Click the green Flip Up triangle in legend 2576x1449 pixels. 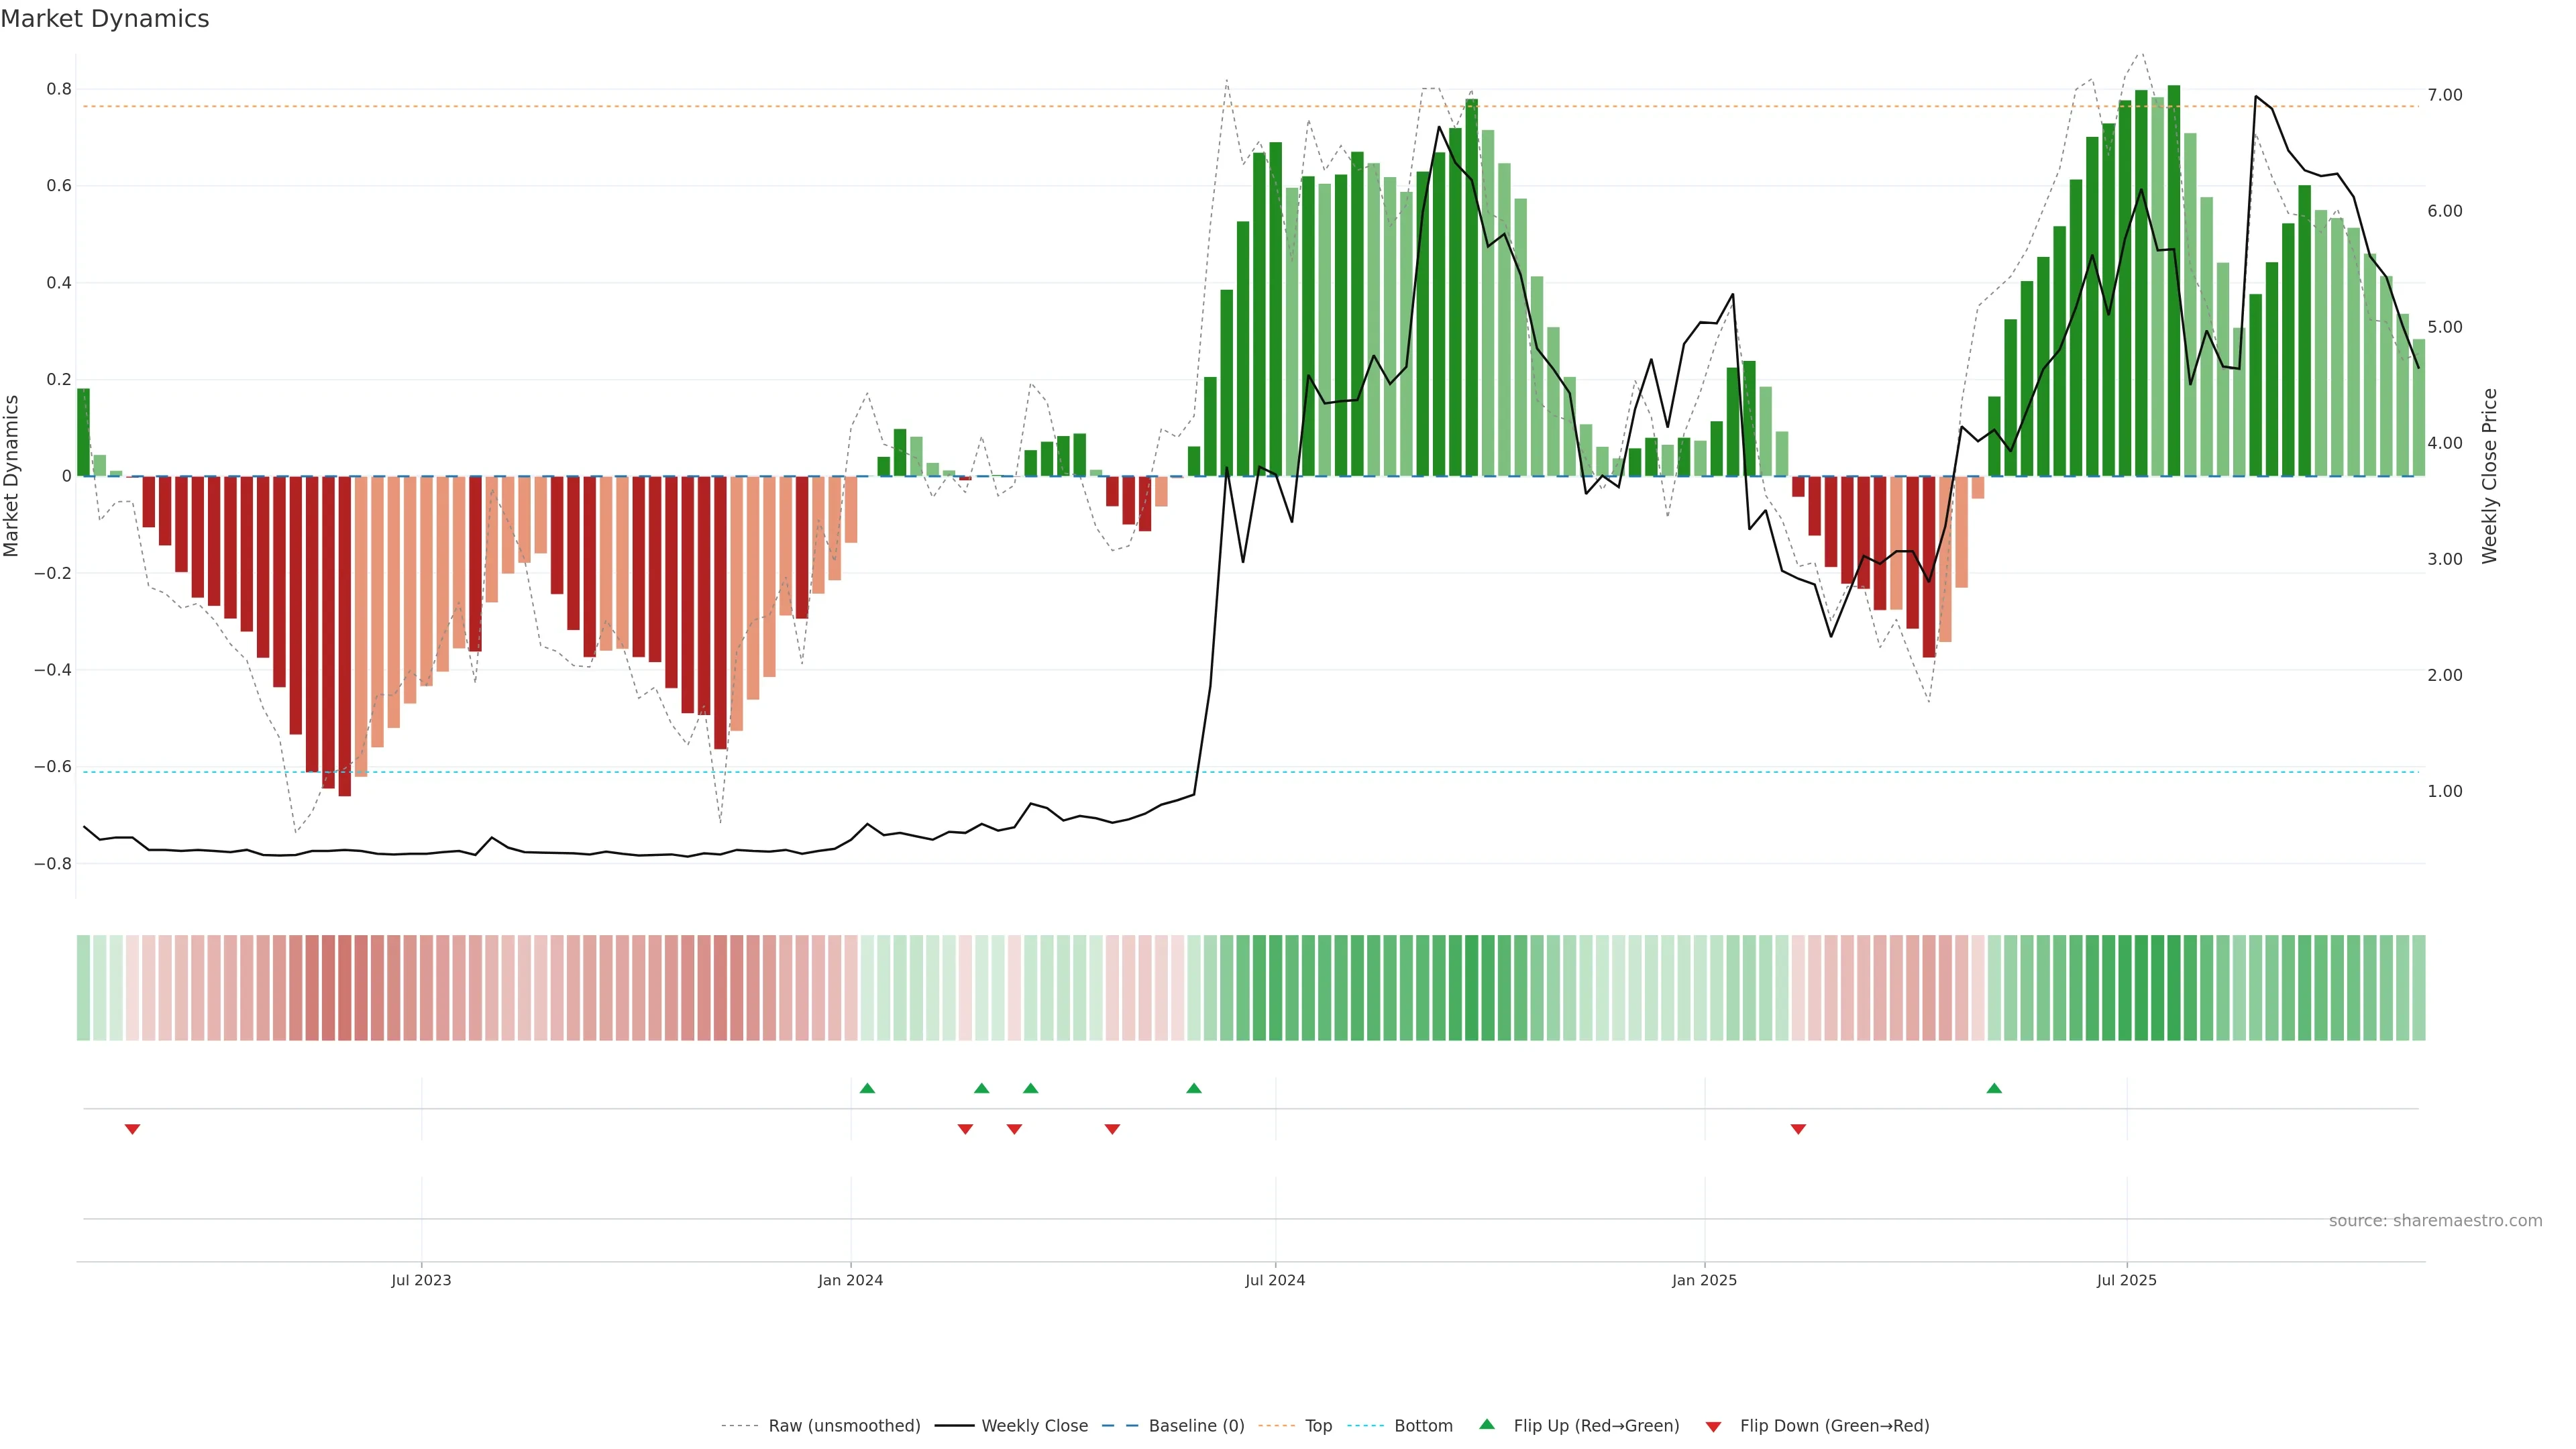point(1487,1424)
